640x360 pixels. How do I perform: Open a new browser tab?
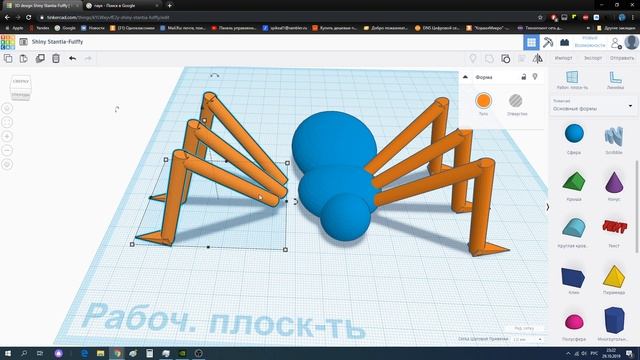coord(169,6)
